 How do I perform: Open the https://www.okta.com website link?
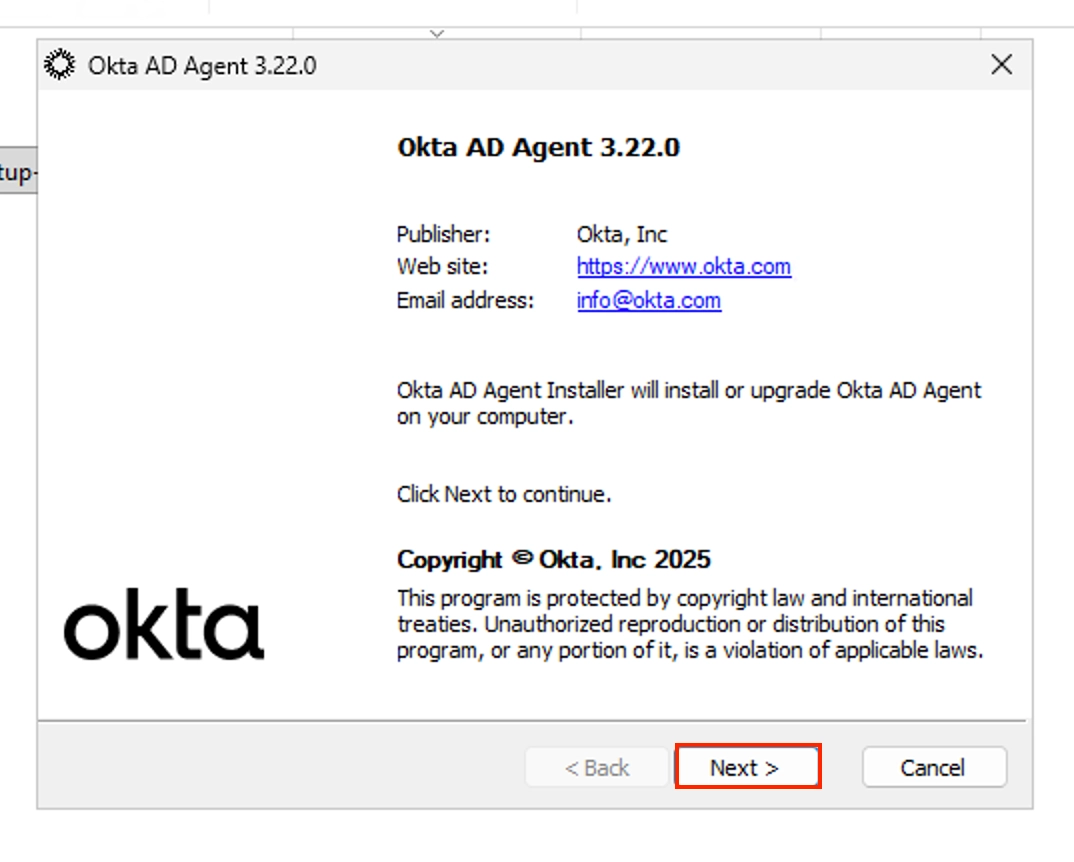(x=684, y=267)
